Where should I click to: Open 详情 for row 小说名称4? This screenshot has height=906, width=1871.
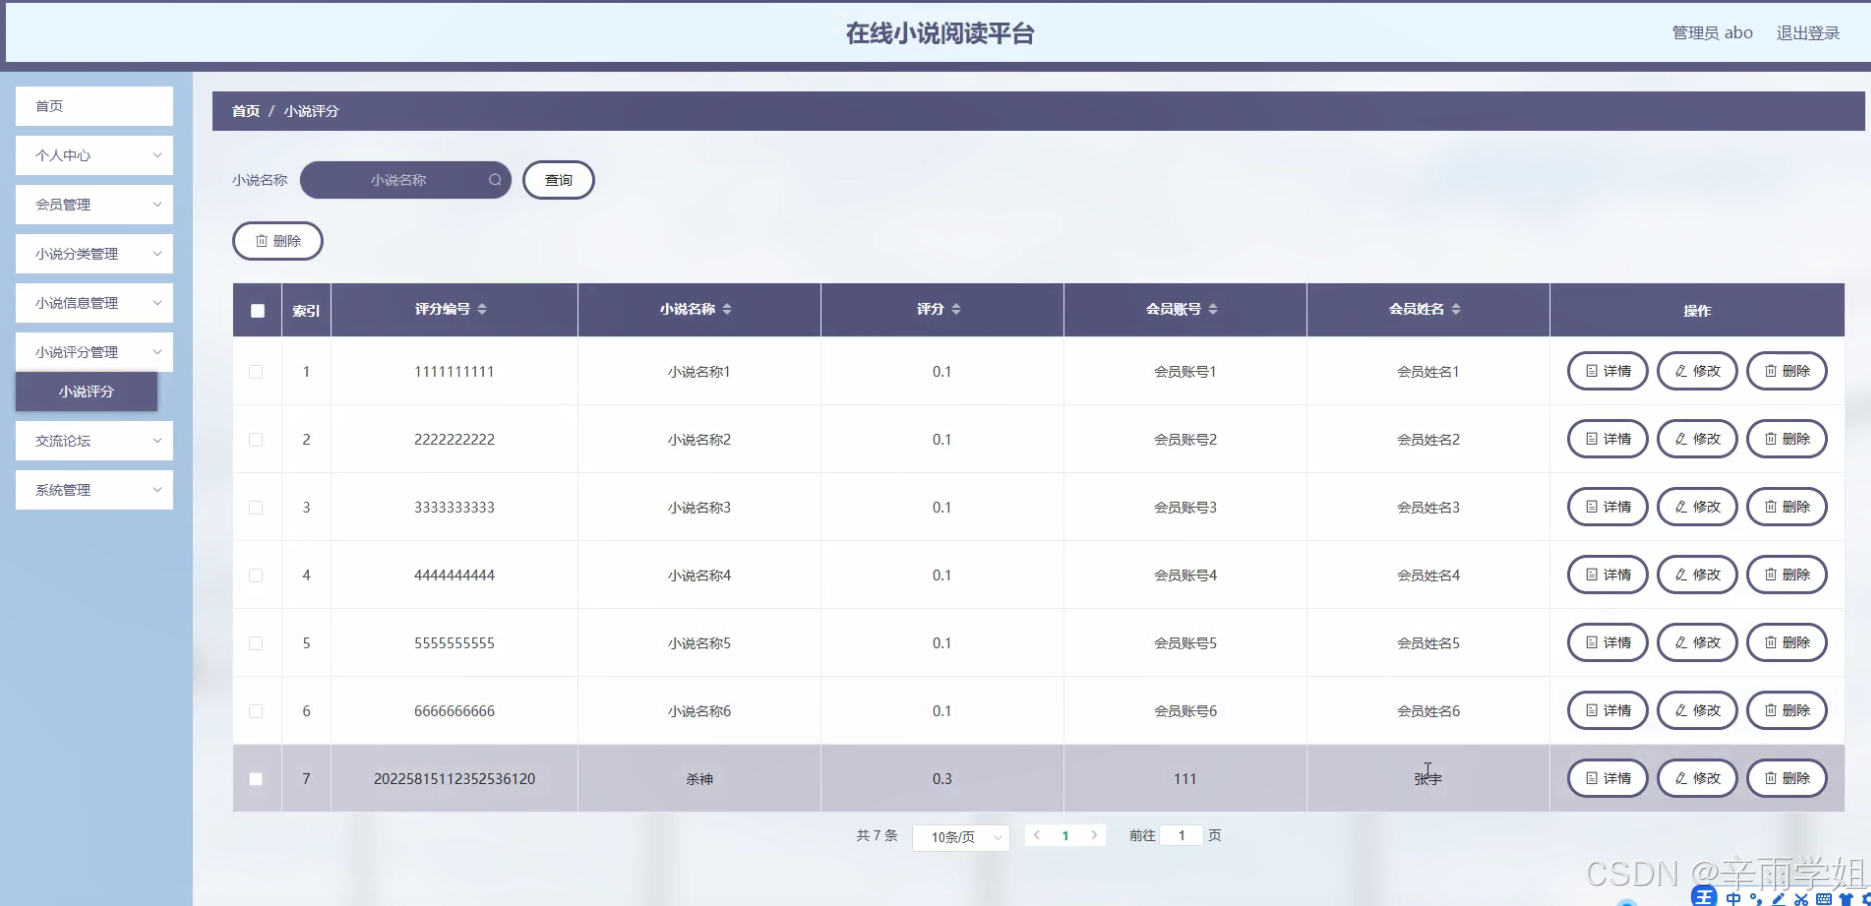[x=1608, y=575]
